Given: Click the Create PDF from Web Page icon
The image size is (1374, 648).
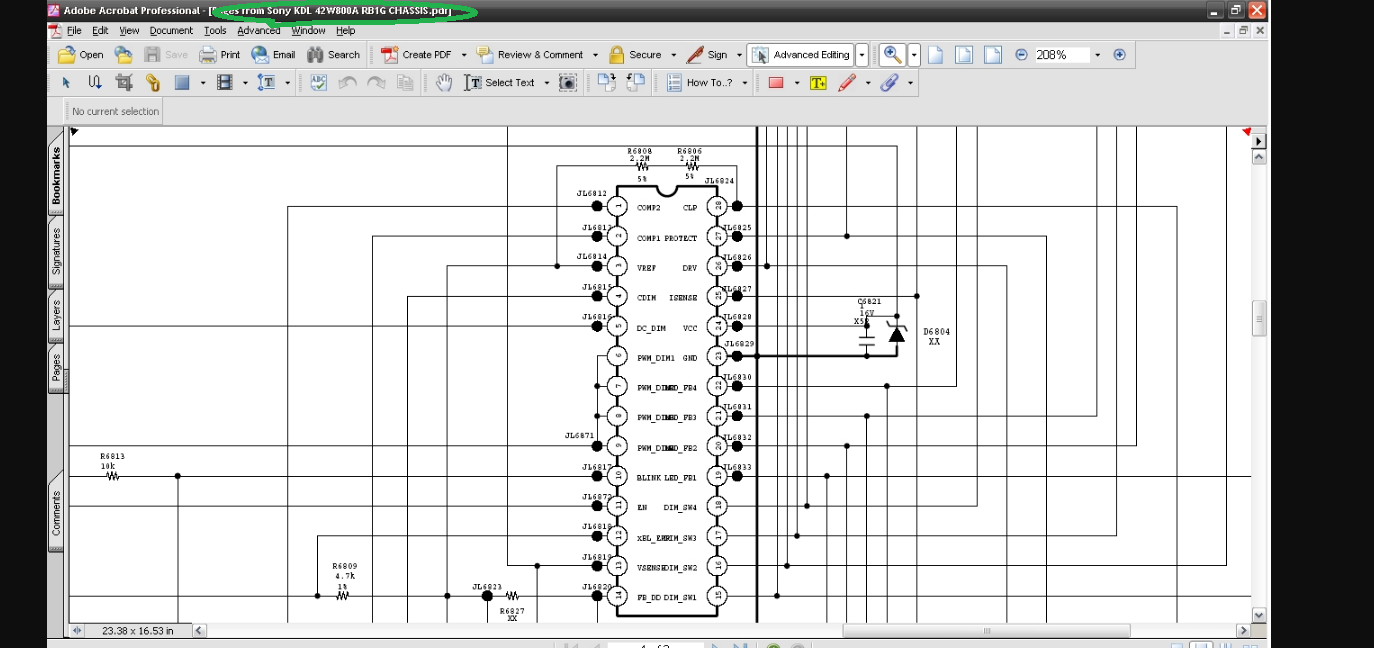Looking at the screenshot, I should (x=123, y=55).
